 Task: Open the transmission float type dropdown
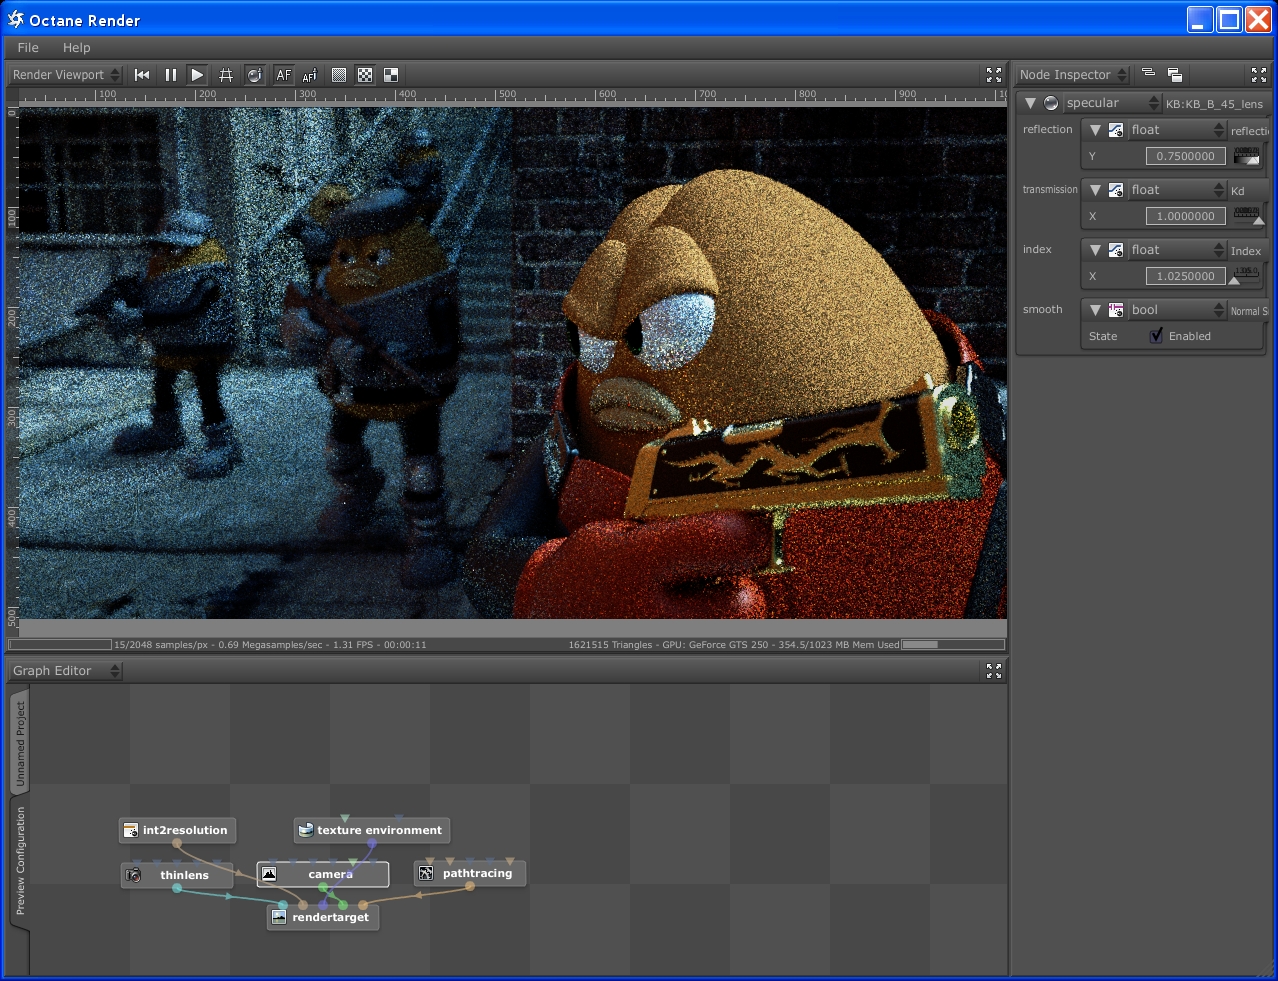(x=1177, y=190)
